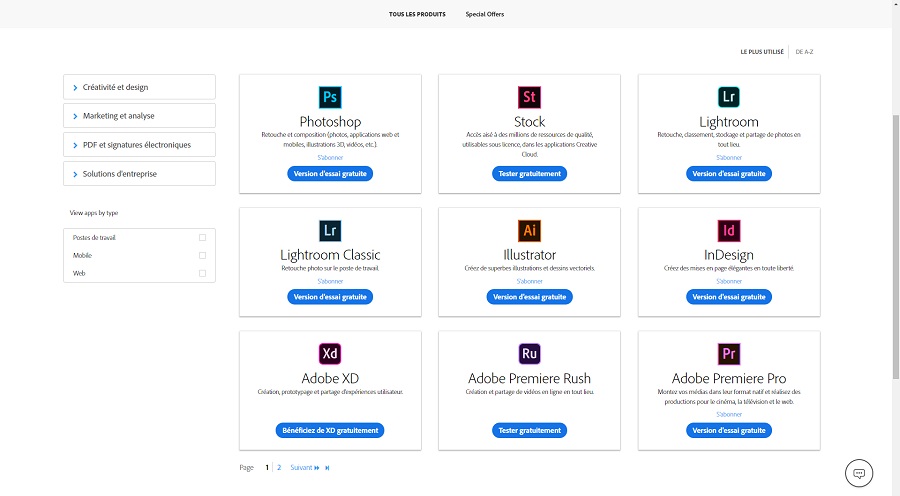This screenshot has height=496, width=900.
Task: Open the Lightroom product title
Action: point(729,122)
